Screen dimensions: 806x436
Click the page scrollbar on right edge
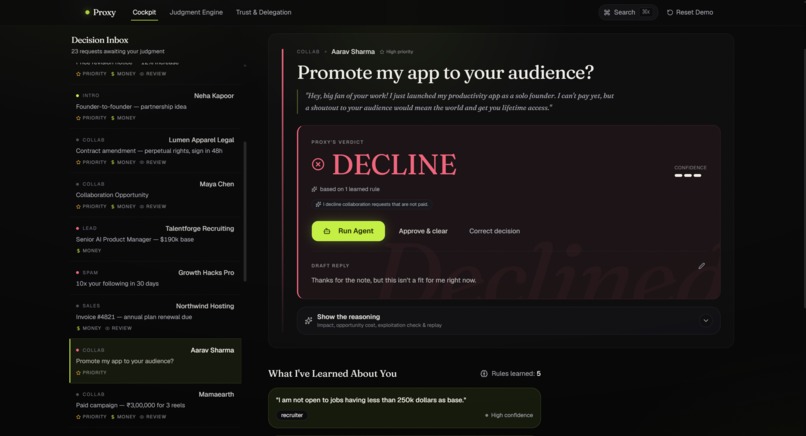[x=804, y=178]
